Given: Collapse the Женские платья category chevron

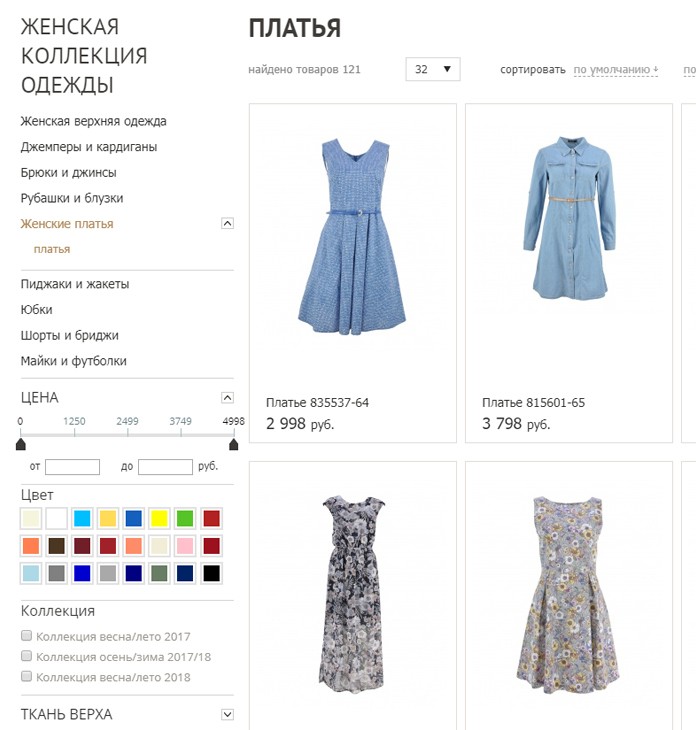Looking at the screenshot, I should pos(227,223).
